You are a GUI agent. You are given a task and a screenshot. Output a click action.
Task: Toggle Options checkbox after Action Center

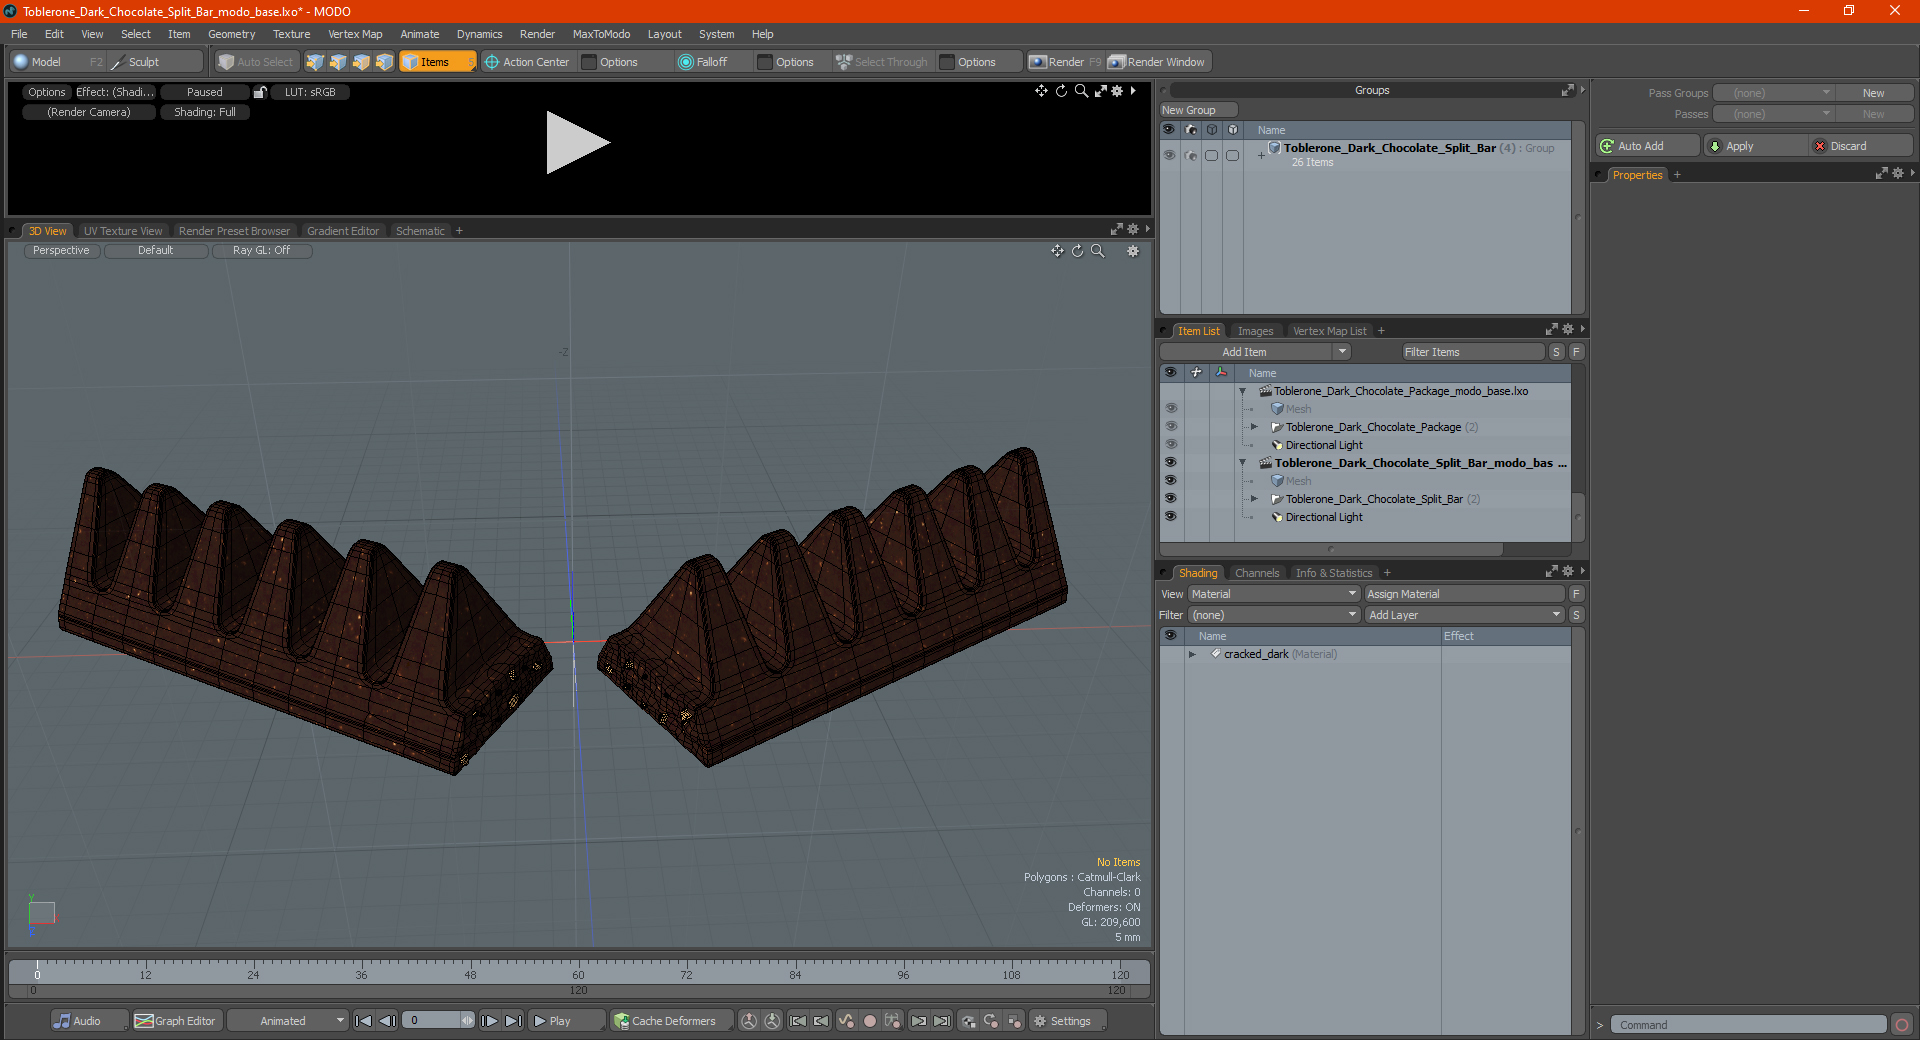point(589,62)
